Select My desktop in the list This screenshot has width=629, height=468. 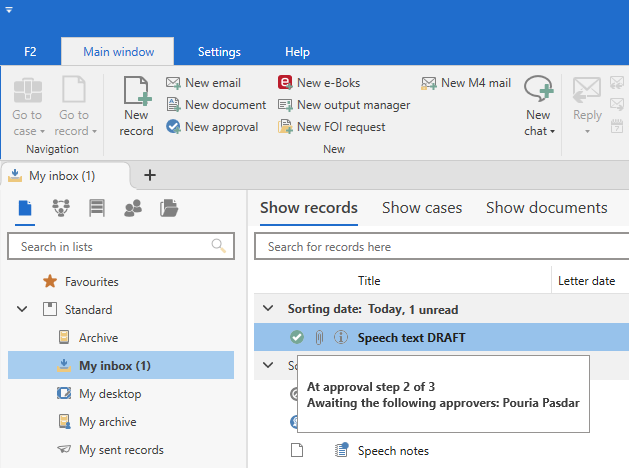point(110,394)
